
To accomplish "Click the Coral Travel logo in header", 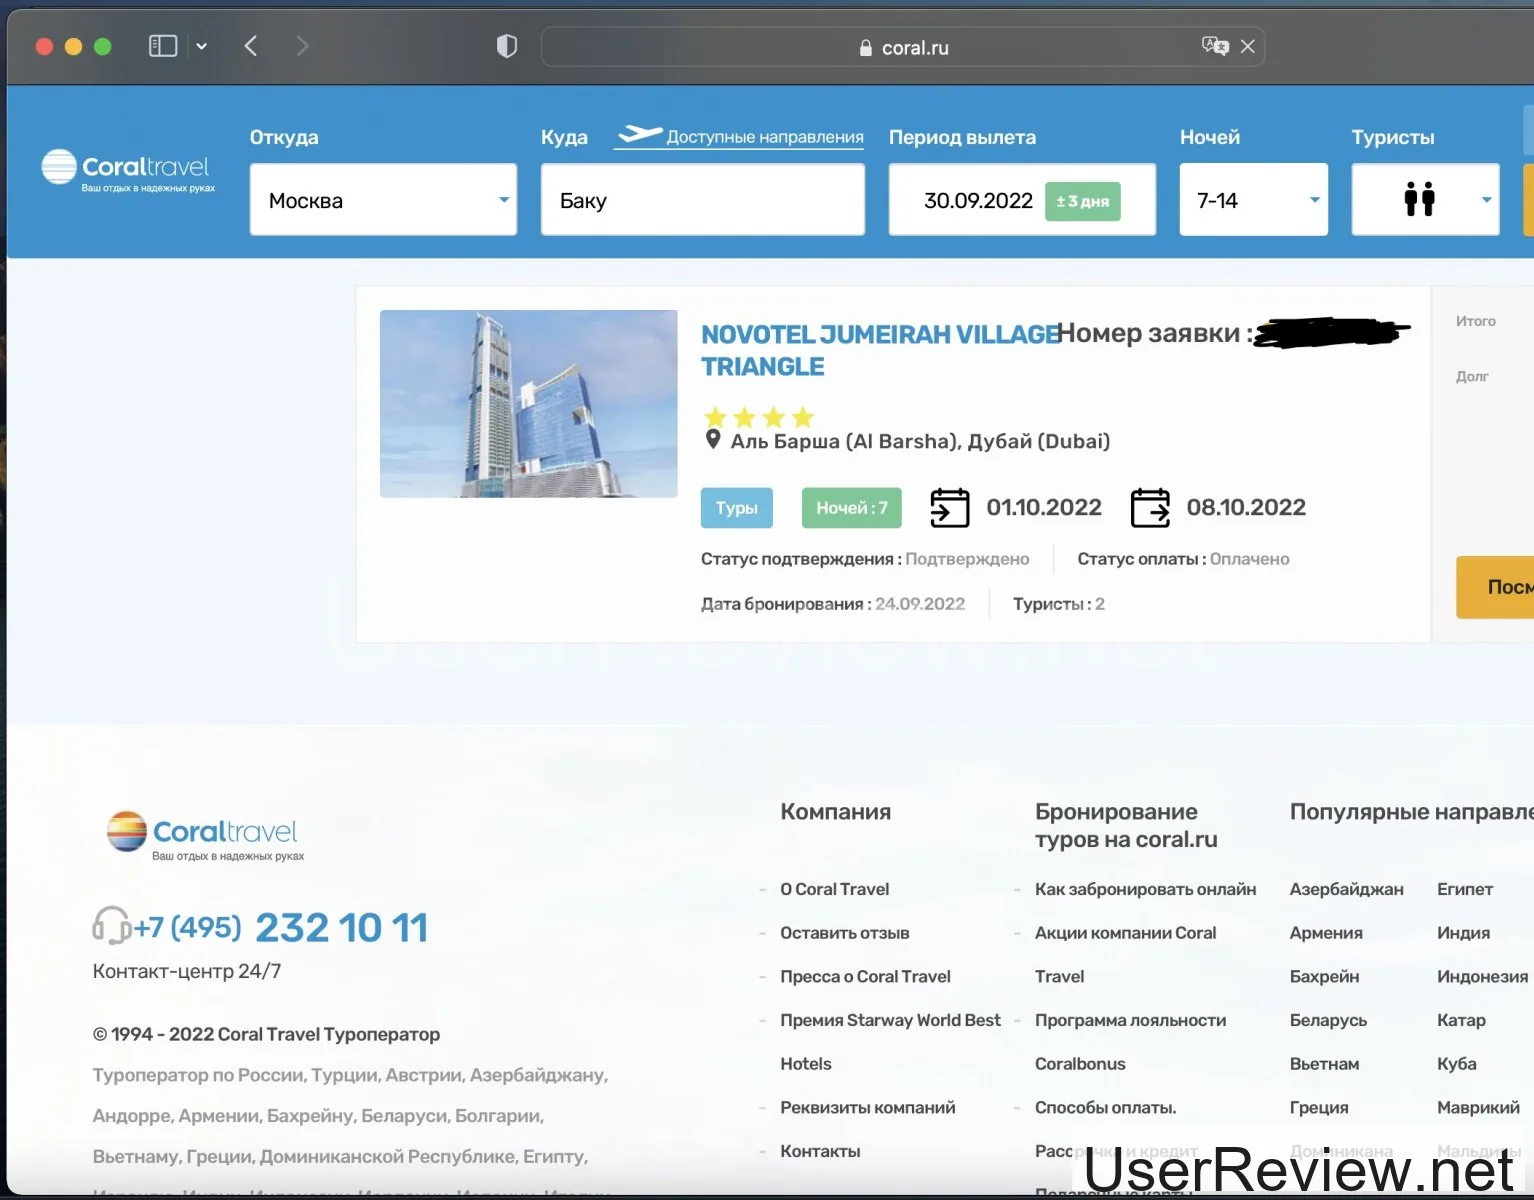I will pos(127,170).
